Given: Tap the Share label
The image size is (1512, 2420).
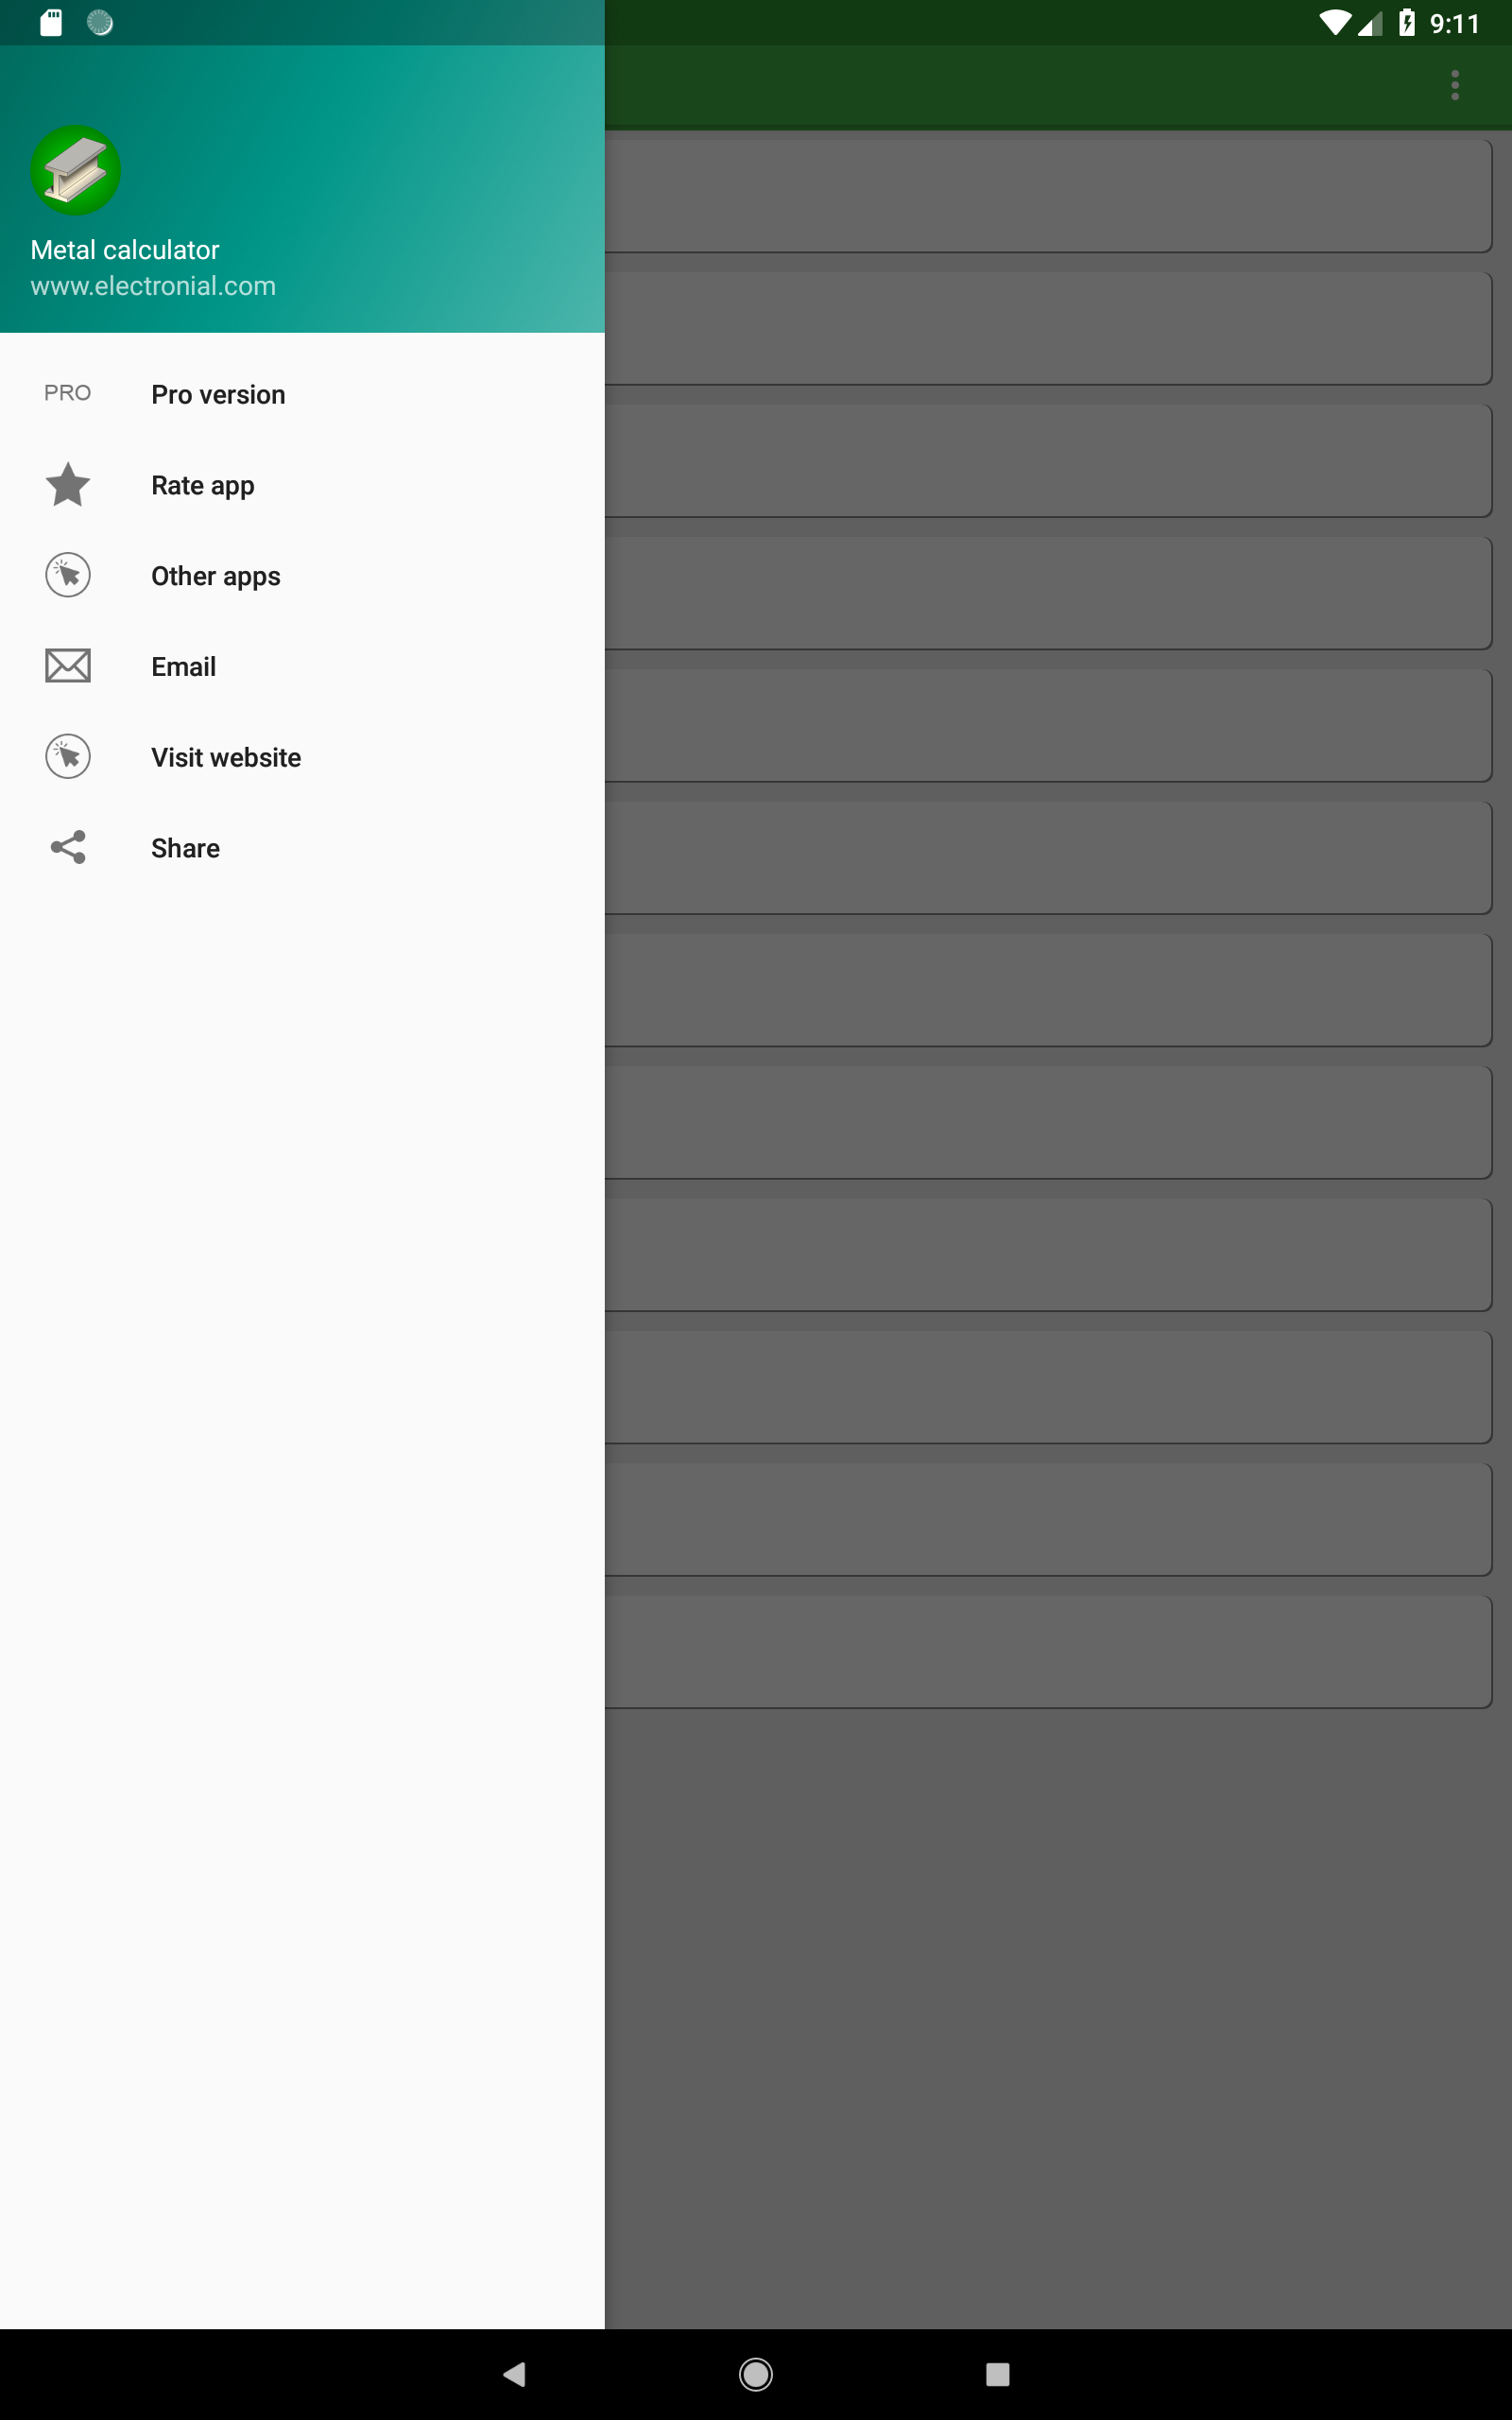Looking at the screenshot, I should pyautogui.click(x=185, y=848).
